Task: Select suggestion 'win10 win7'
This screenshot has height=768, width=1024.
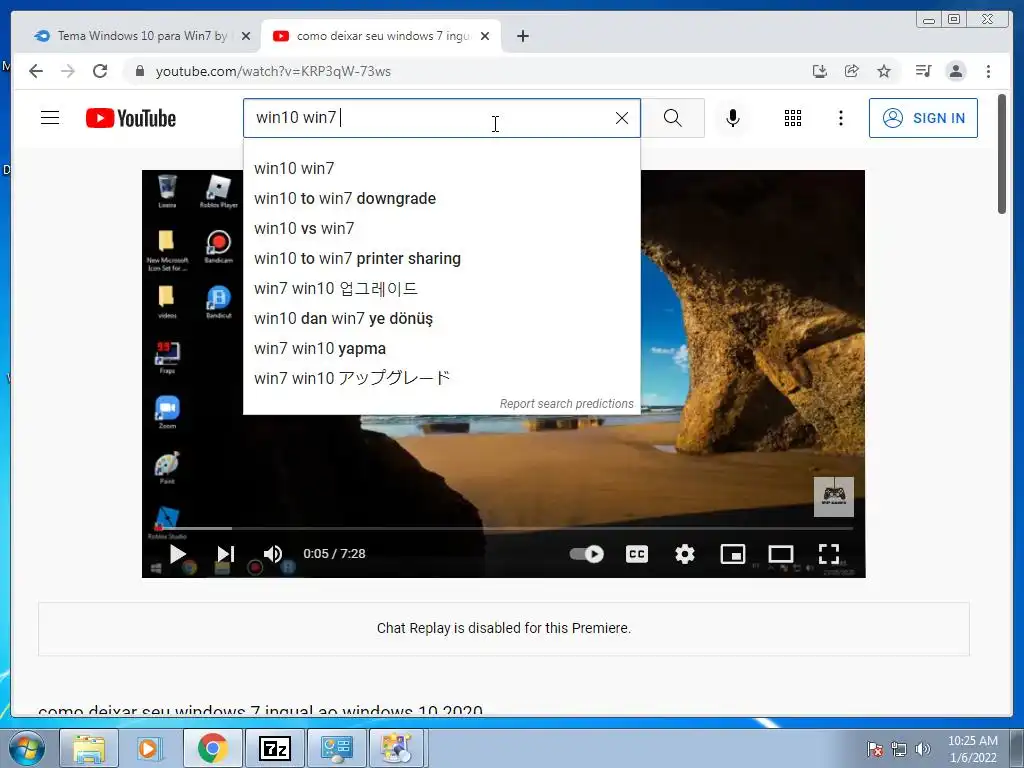Action: point(441,168)
